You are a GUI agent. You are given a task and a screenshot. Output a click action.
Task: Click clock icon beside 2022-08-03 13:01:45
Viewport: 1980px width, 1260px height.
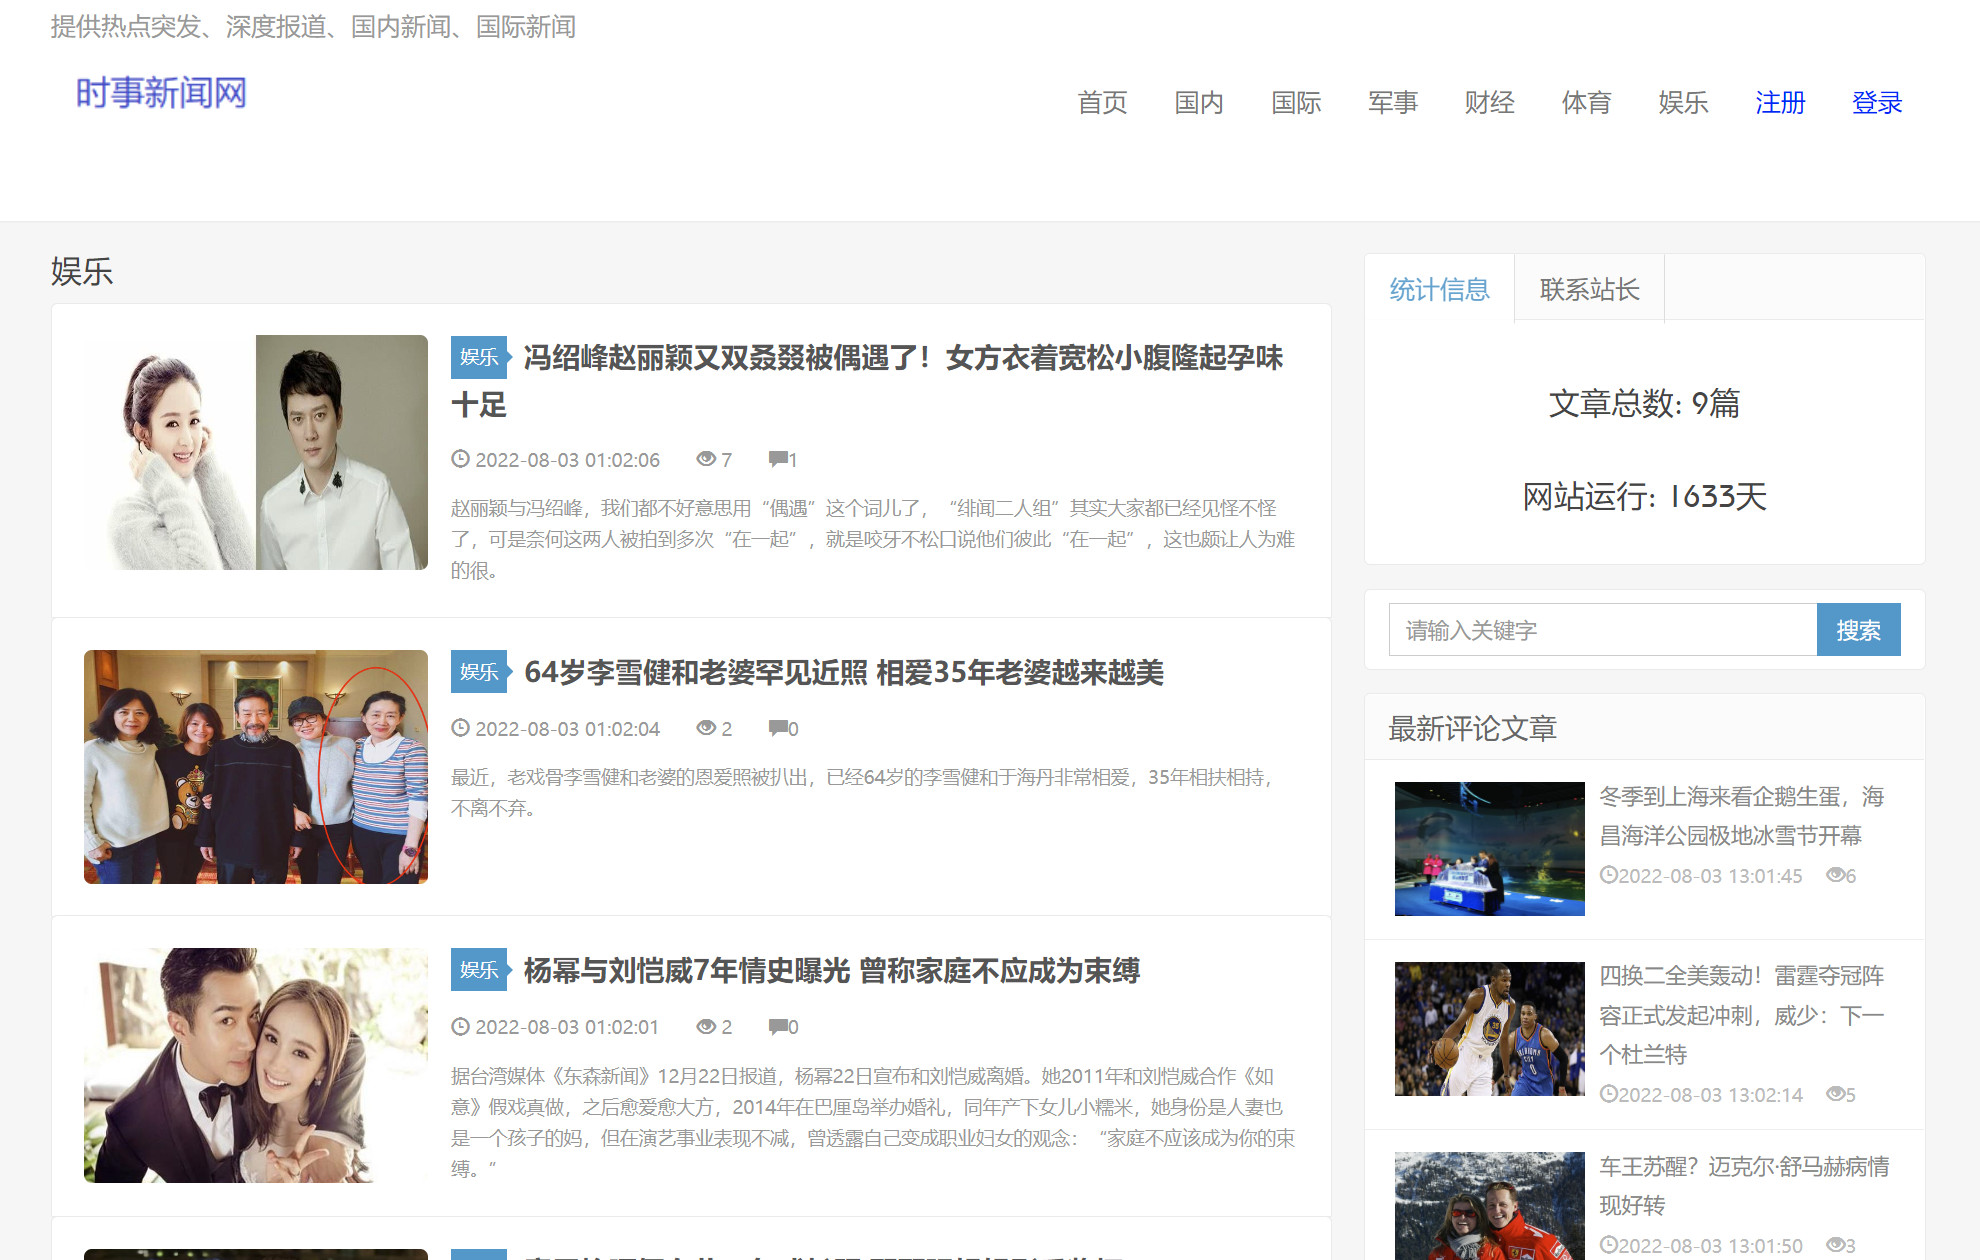point(1608,875)
